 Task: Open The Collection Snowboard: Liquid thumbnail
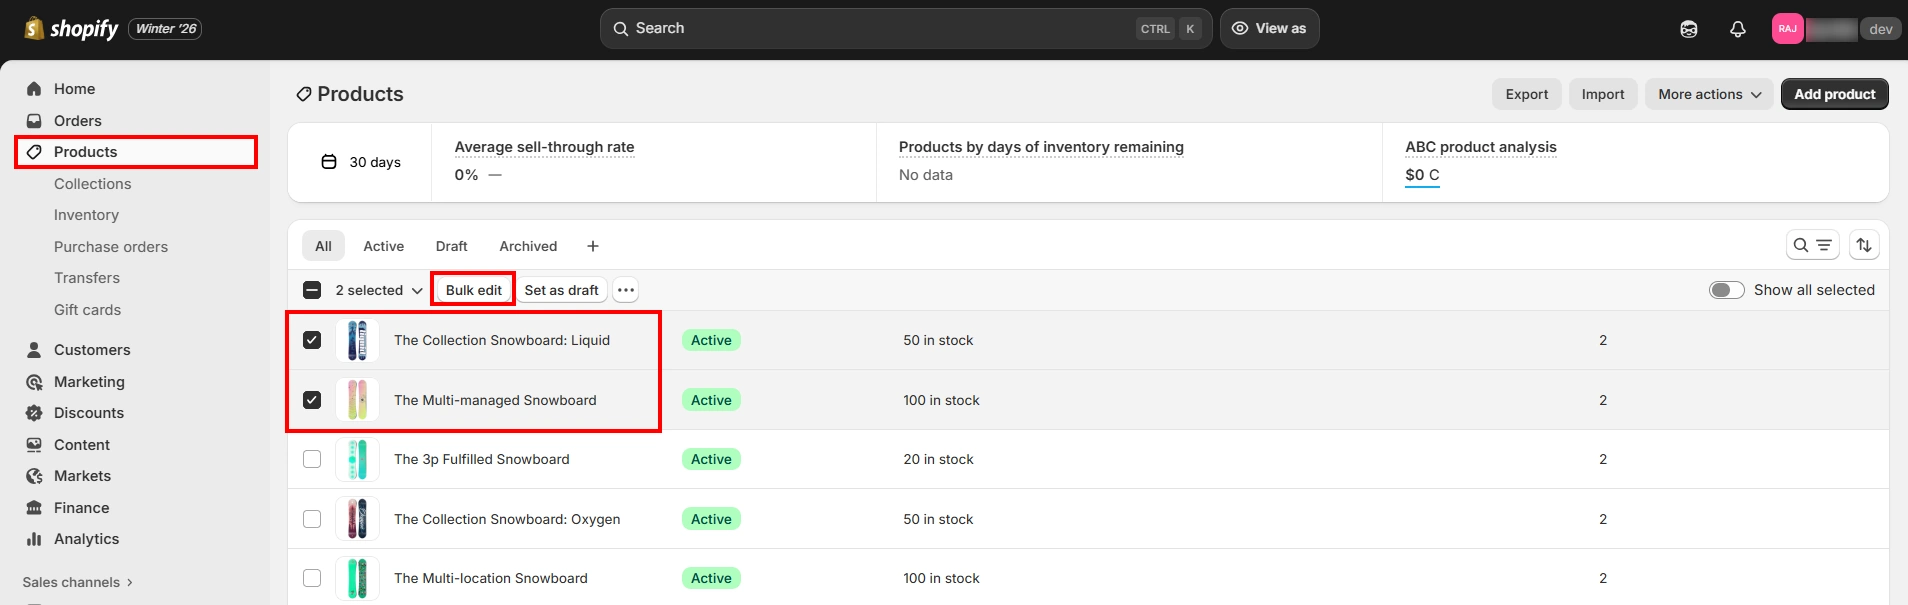tap(357, 340)
